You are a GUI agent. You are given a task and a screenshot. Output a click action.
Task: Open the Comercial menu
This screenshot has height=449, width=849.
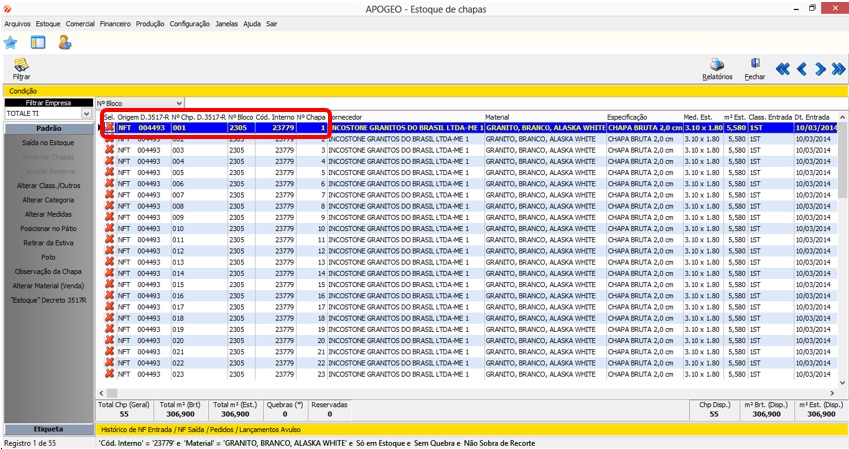[80, 24]
